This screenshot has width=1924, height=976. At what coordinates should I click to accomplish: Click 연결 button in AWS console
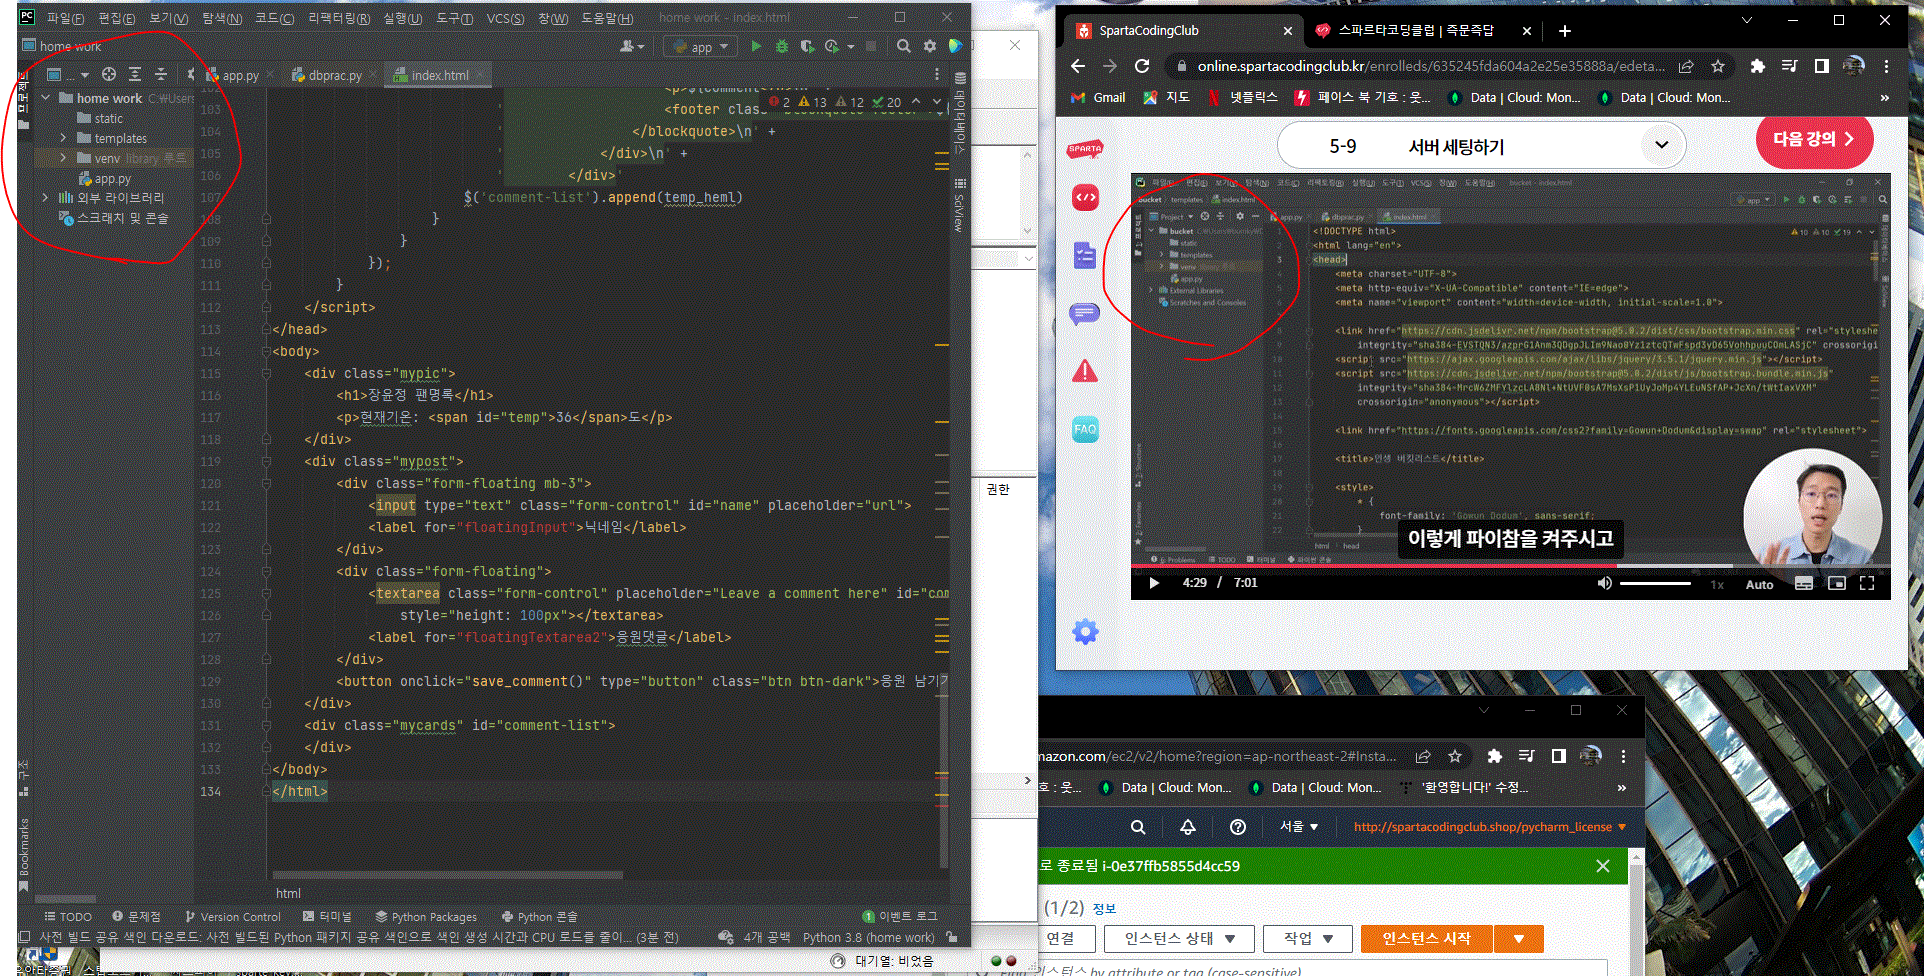(x=1059, y=938)
